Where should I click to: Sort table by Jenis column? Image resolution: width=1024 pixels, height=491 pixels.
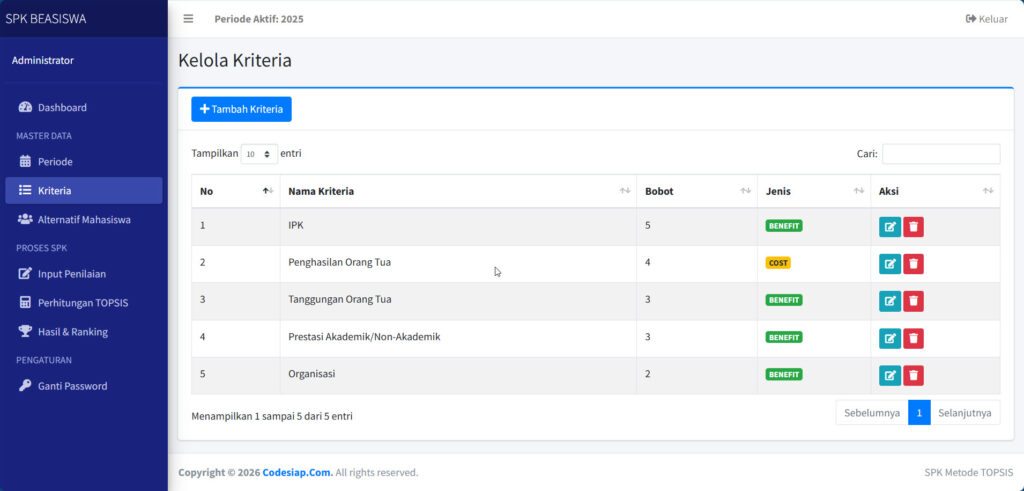[x=813, y=191]
